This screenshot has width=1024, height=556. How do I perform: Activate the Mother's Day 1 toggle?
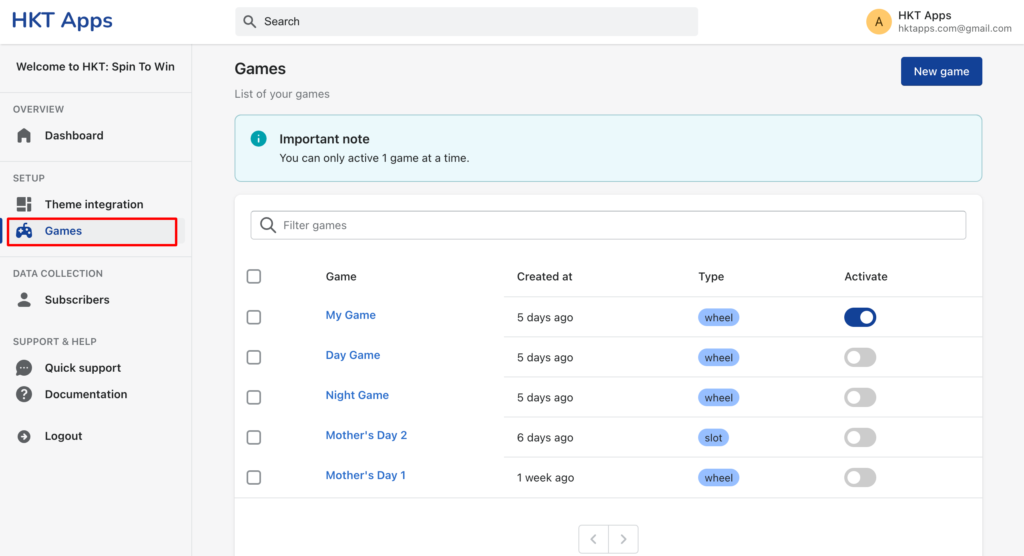pyautogui.click(x=860, y=478)
